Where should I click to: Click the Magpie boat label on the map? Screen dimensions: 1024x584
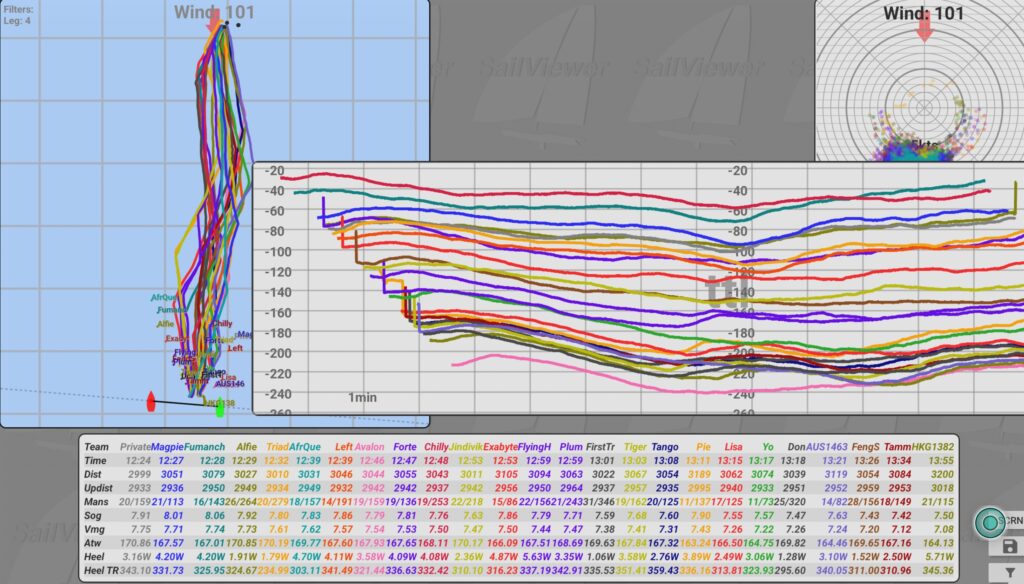(244, 334)
